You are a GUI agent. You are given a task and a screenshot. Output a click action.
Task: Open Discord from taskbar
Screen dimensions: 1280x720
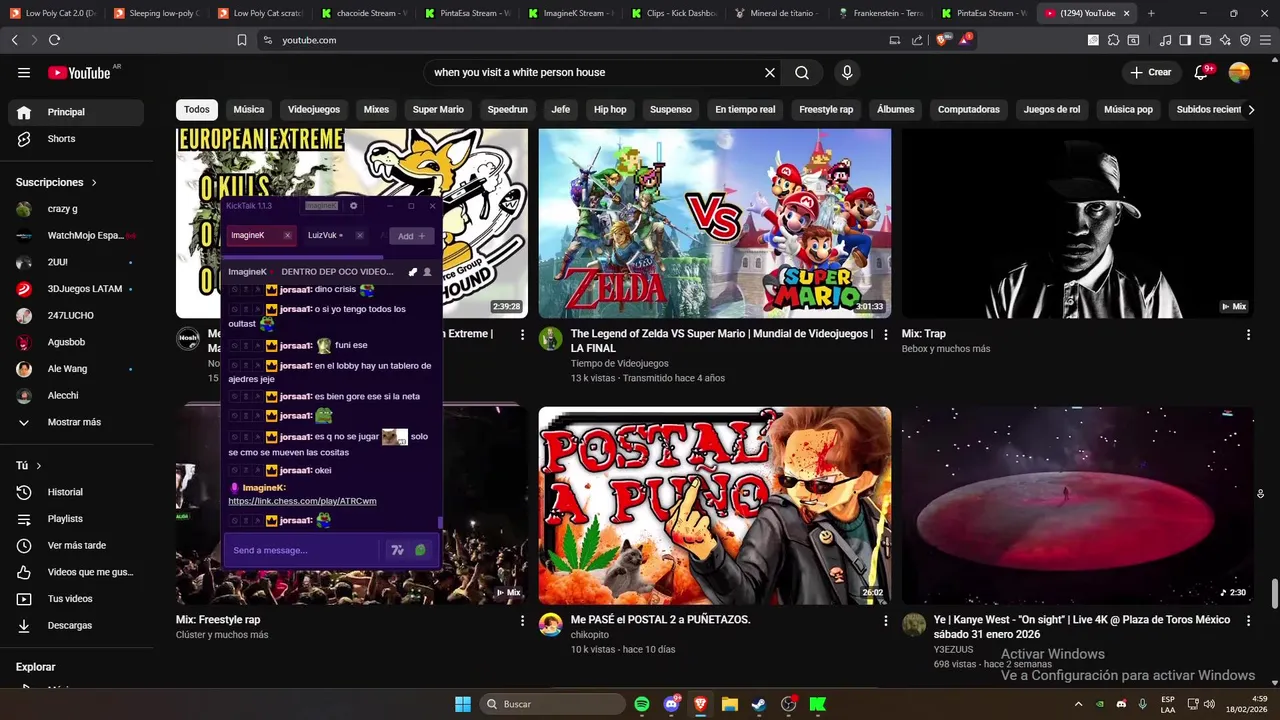coord(671,704)
